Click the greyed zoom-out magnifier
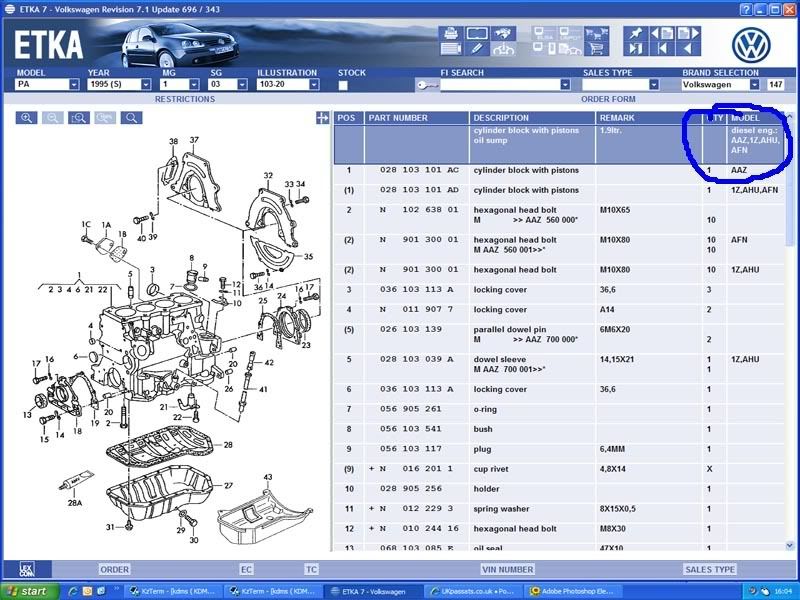 [x=53, y=118]
